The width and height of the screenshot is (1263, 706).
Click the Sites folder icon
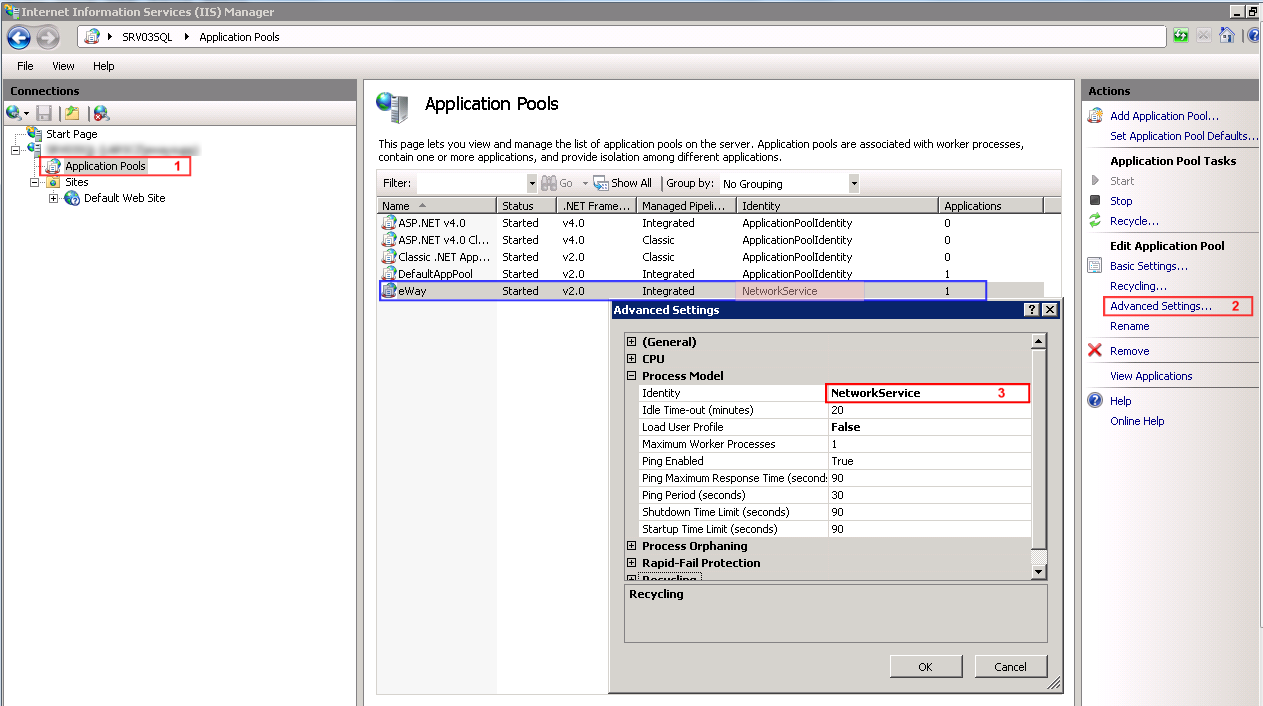click(x=53, y=182)
